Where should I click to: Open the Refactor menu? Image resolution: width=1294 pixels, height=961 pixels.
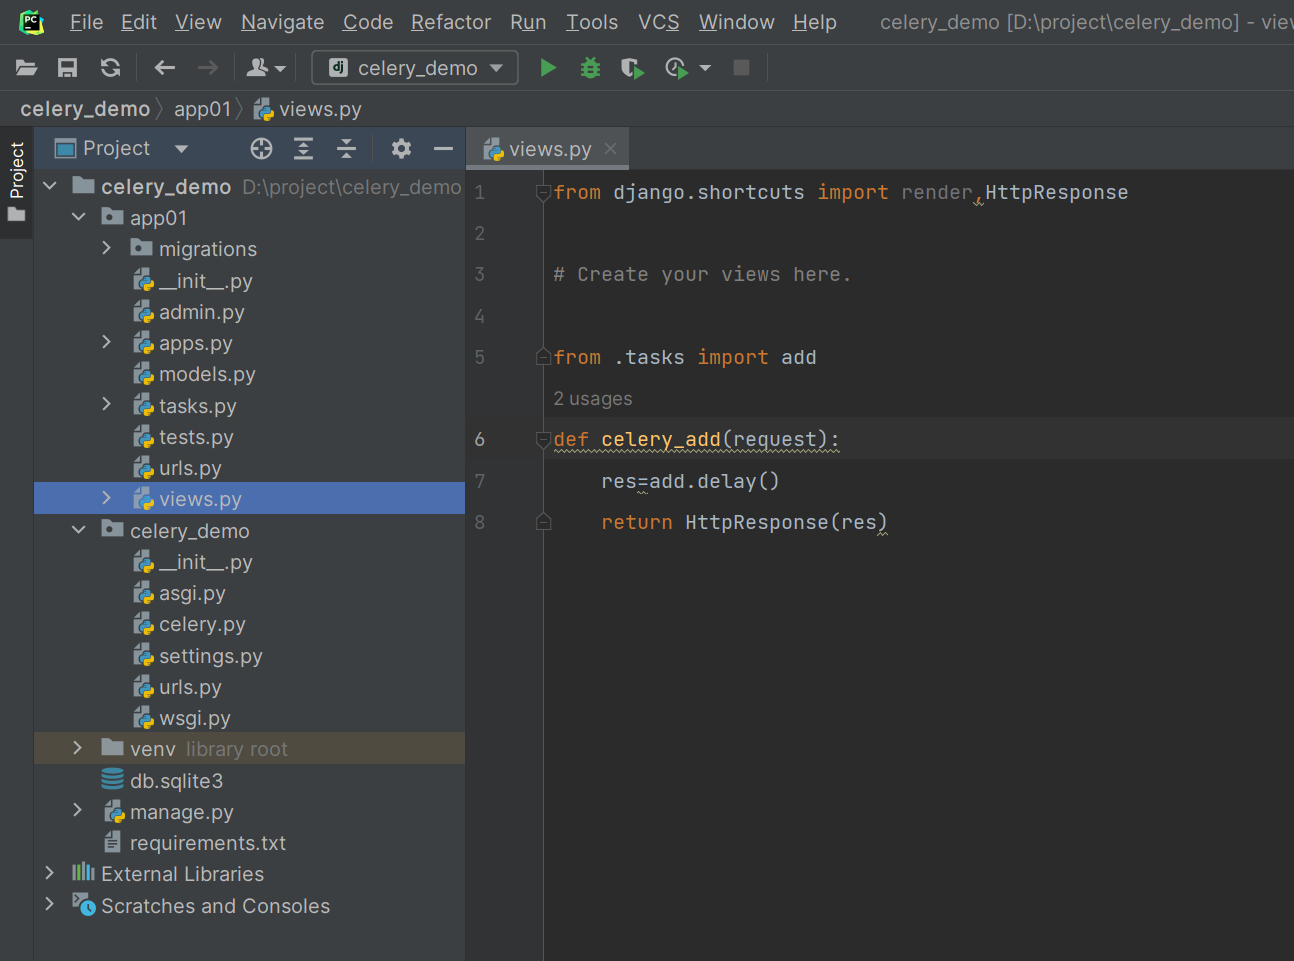pyautogui.click(x=451, y=22)
